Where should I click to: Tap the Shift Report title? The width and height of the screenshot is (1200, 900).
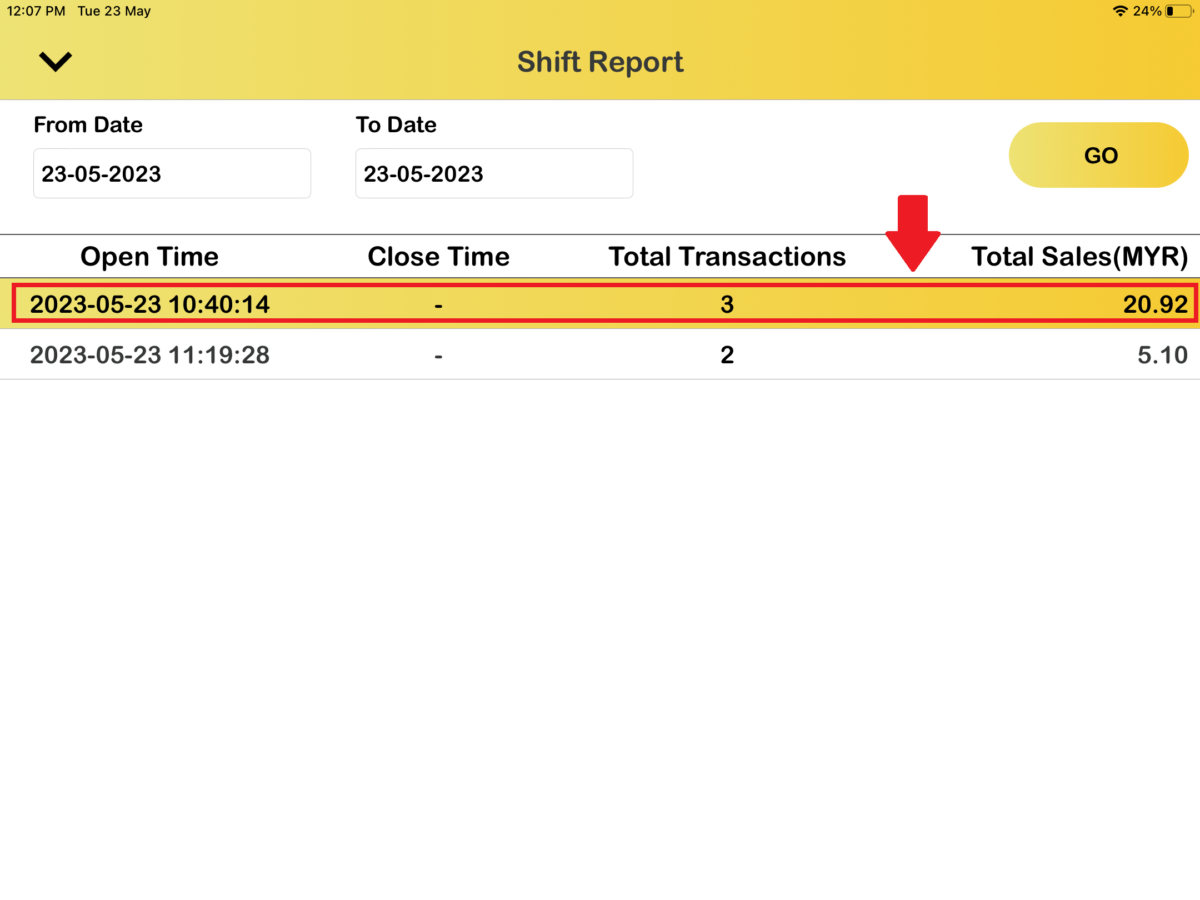tap(600, 61)
